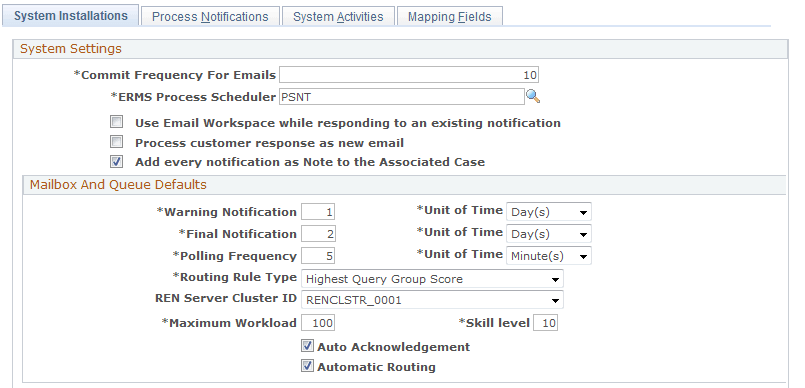Click the Warning Notification value field

[x=318, y=212]
